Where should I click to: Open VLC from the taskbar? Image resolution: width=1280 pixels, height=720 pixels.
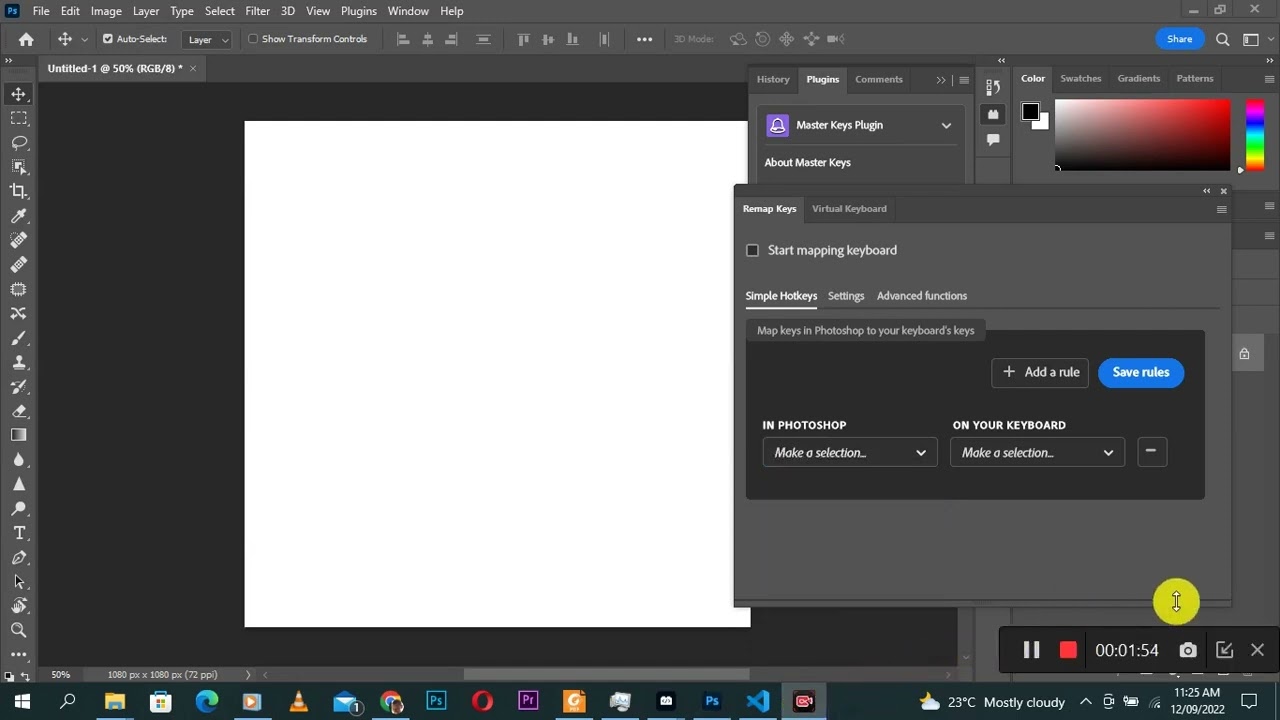tap(298, 701)
